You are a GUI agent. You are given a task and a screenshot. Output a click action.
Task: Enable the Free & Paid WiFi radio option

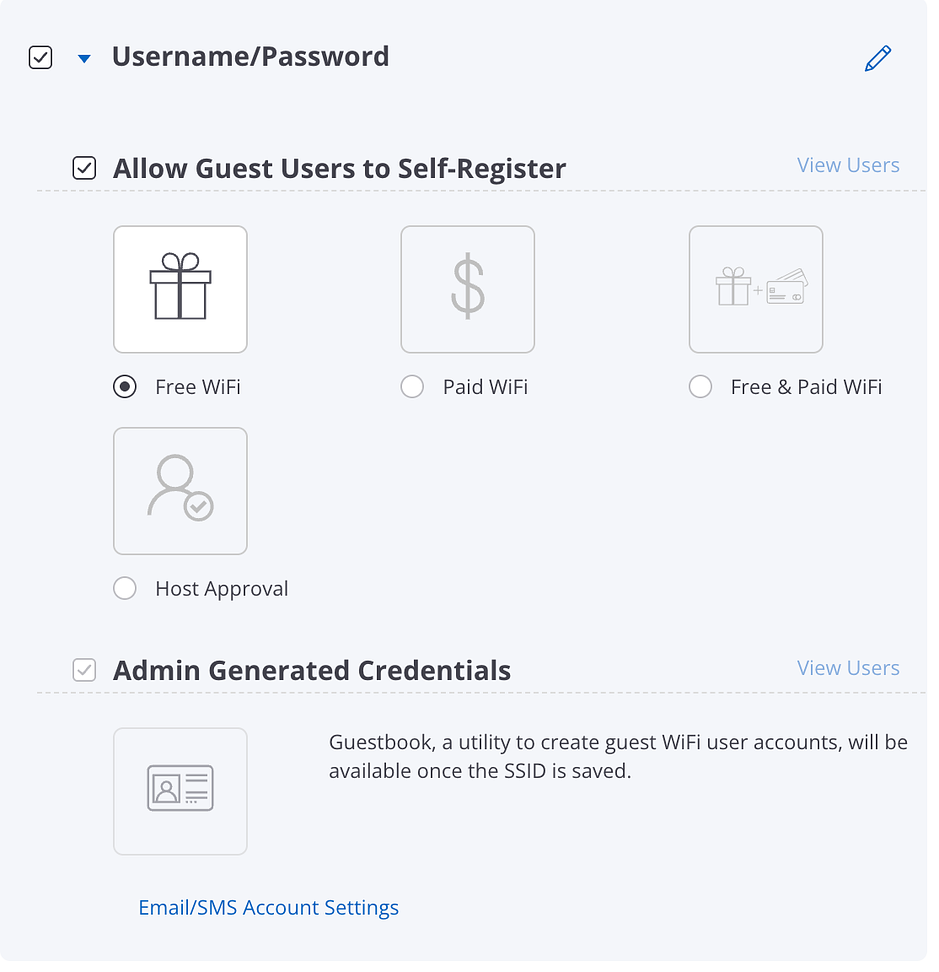700,387
